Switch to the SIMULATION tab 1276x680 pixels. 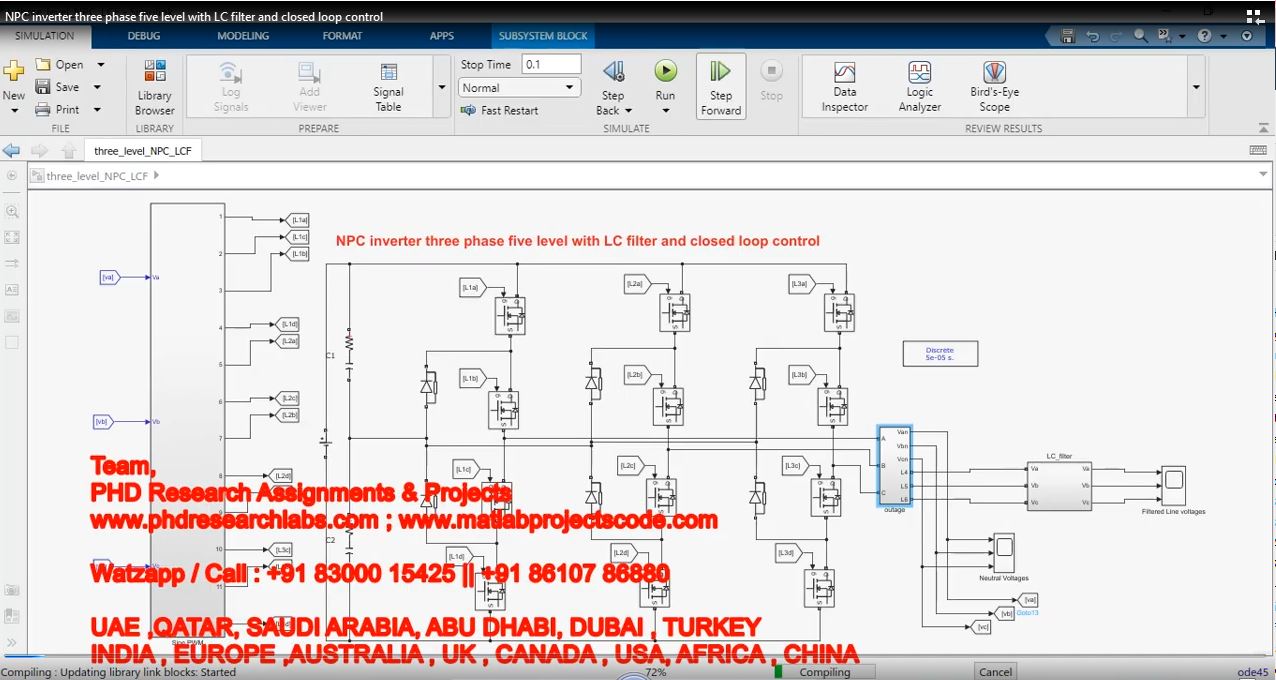45,36
